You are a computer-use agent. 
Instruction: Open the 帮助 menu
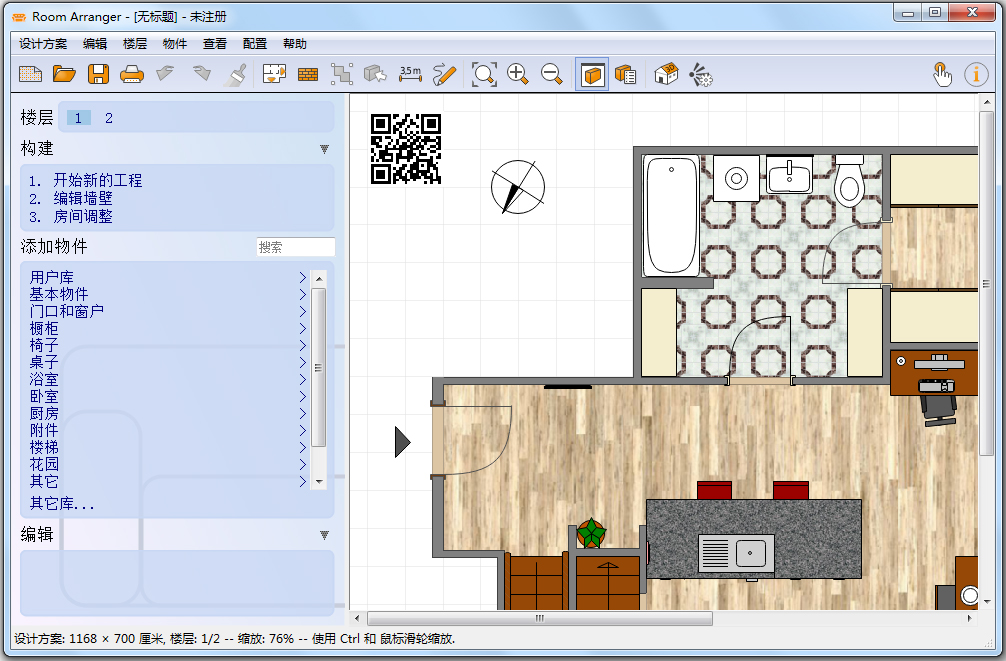point(294,44)
